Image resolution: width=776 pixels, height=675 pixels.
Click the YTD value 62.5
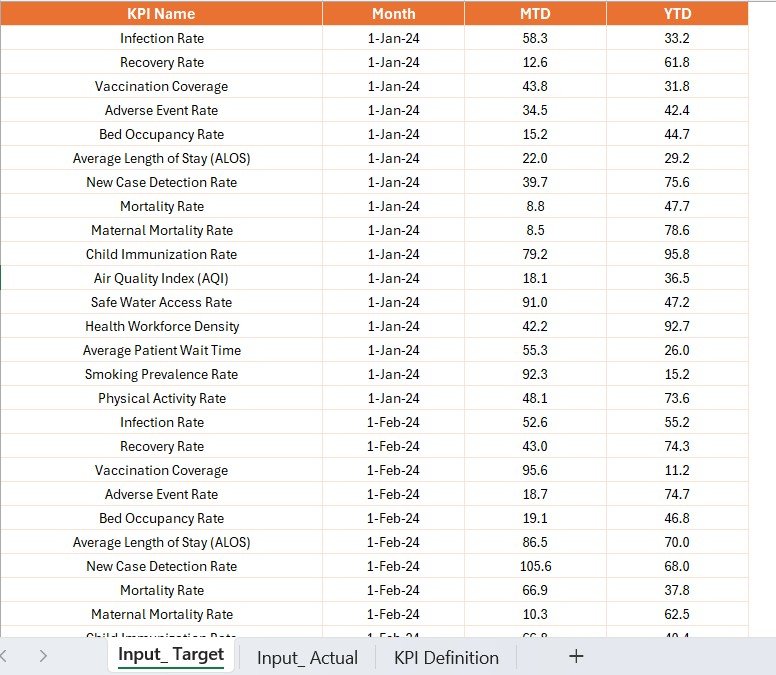click(x=677, y=614)
